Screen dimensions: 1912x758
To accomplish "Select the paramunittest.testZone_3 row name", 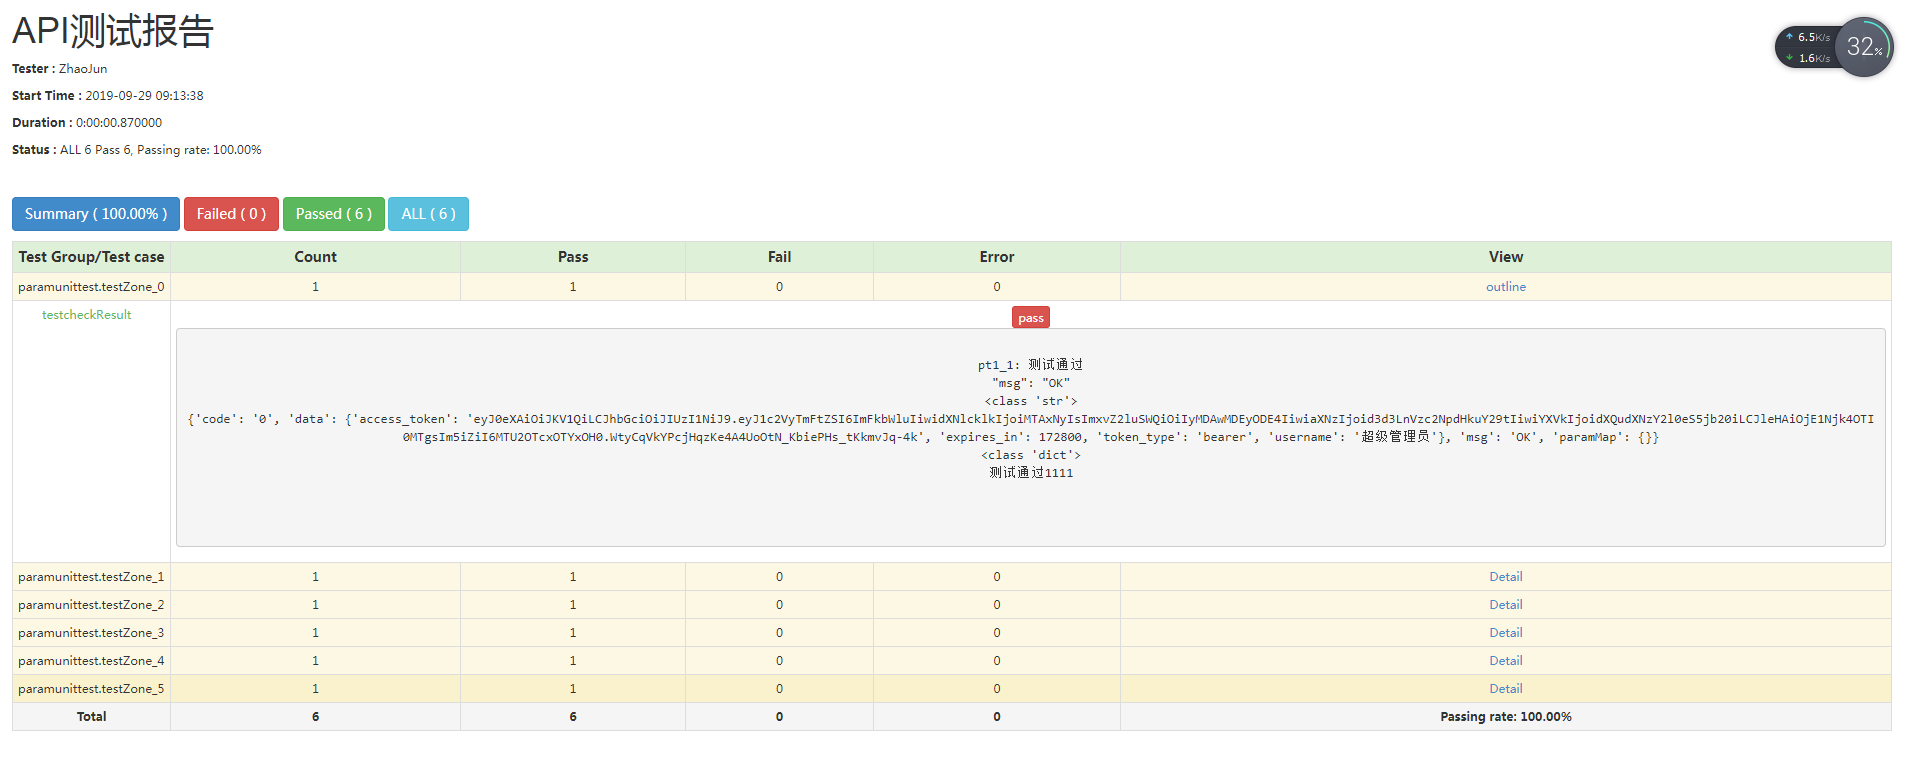I will pyautogui.click(x=91, y=633).
